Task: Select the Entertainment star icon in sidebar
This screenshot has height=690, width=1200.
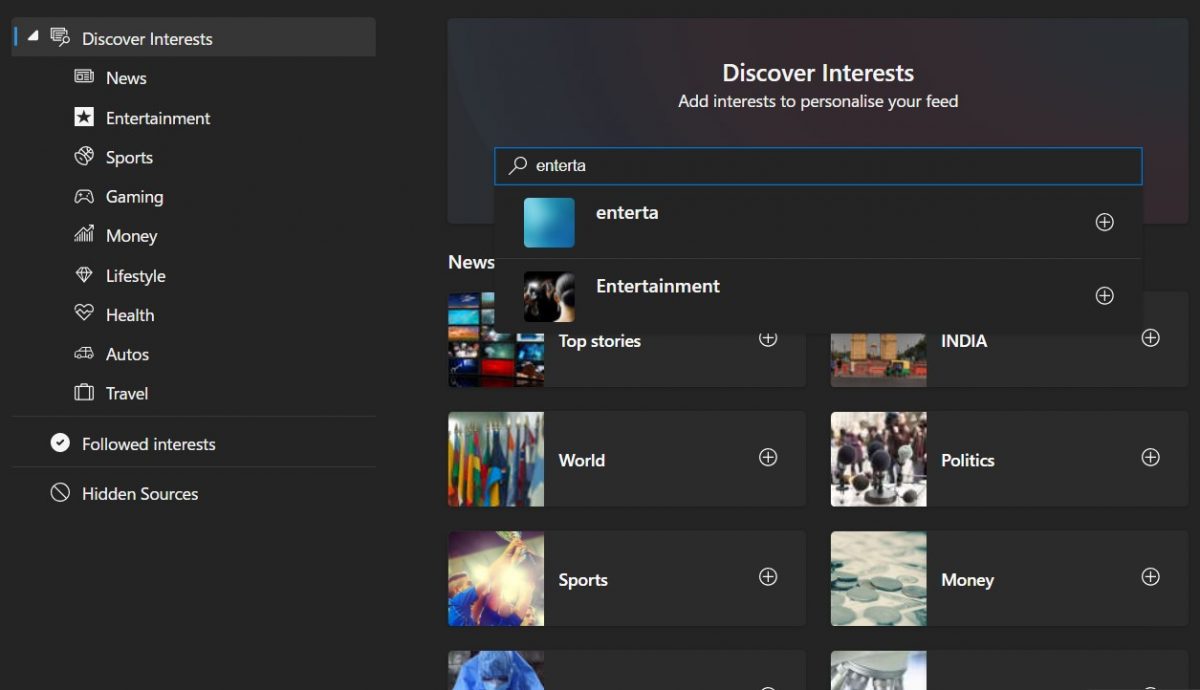Action: click(84, 118)
